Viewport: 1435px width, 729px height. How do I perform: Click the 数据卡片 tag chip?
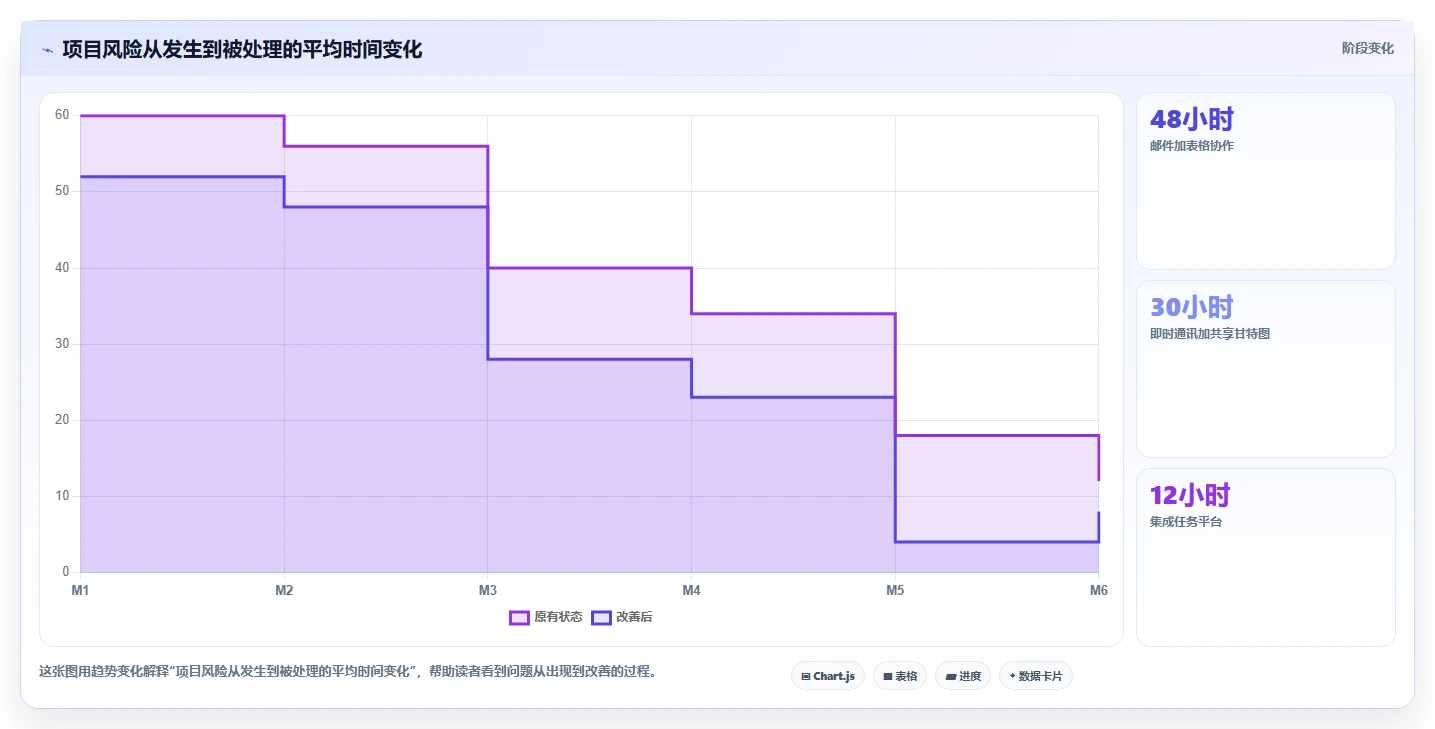[x=1036, y=676]
